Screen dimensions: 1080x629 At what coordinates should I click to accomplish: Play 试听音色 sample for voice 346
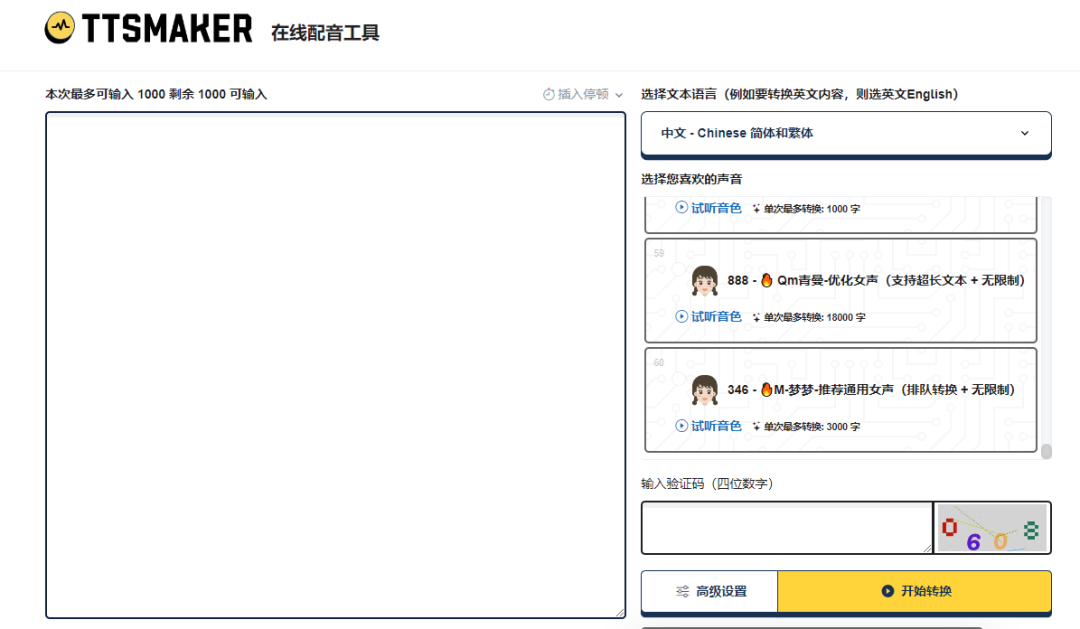tap(709, 426)
